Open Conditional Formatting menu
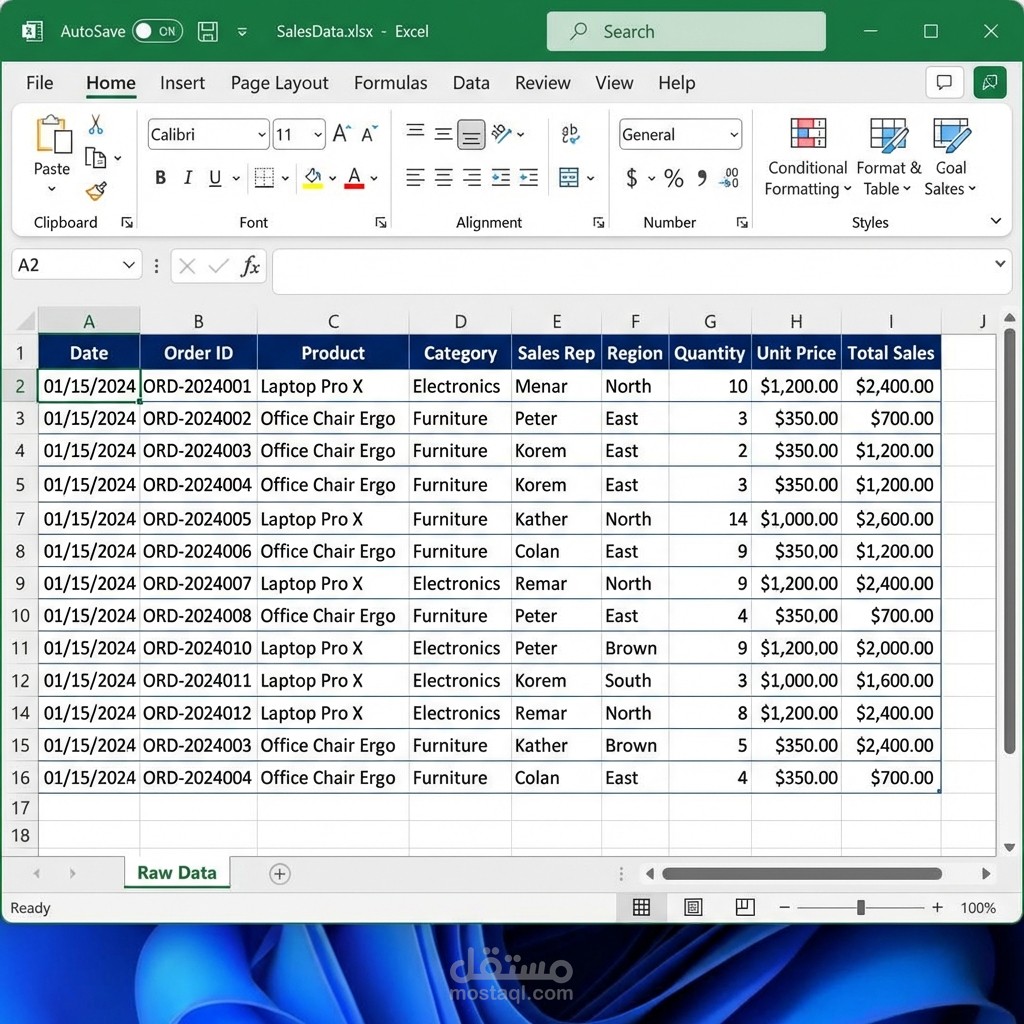This screenshot has height=1024, width=1024. (x=808, y=157)
